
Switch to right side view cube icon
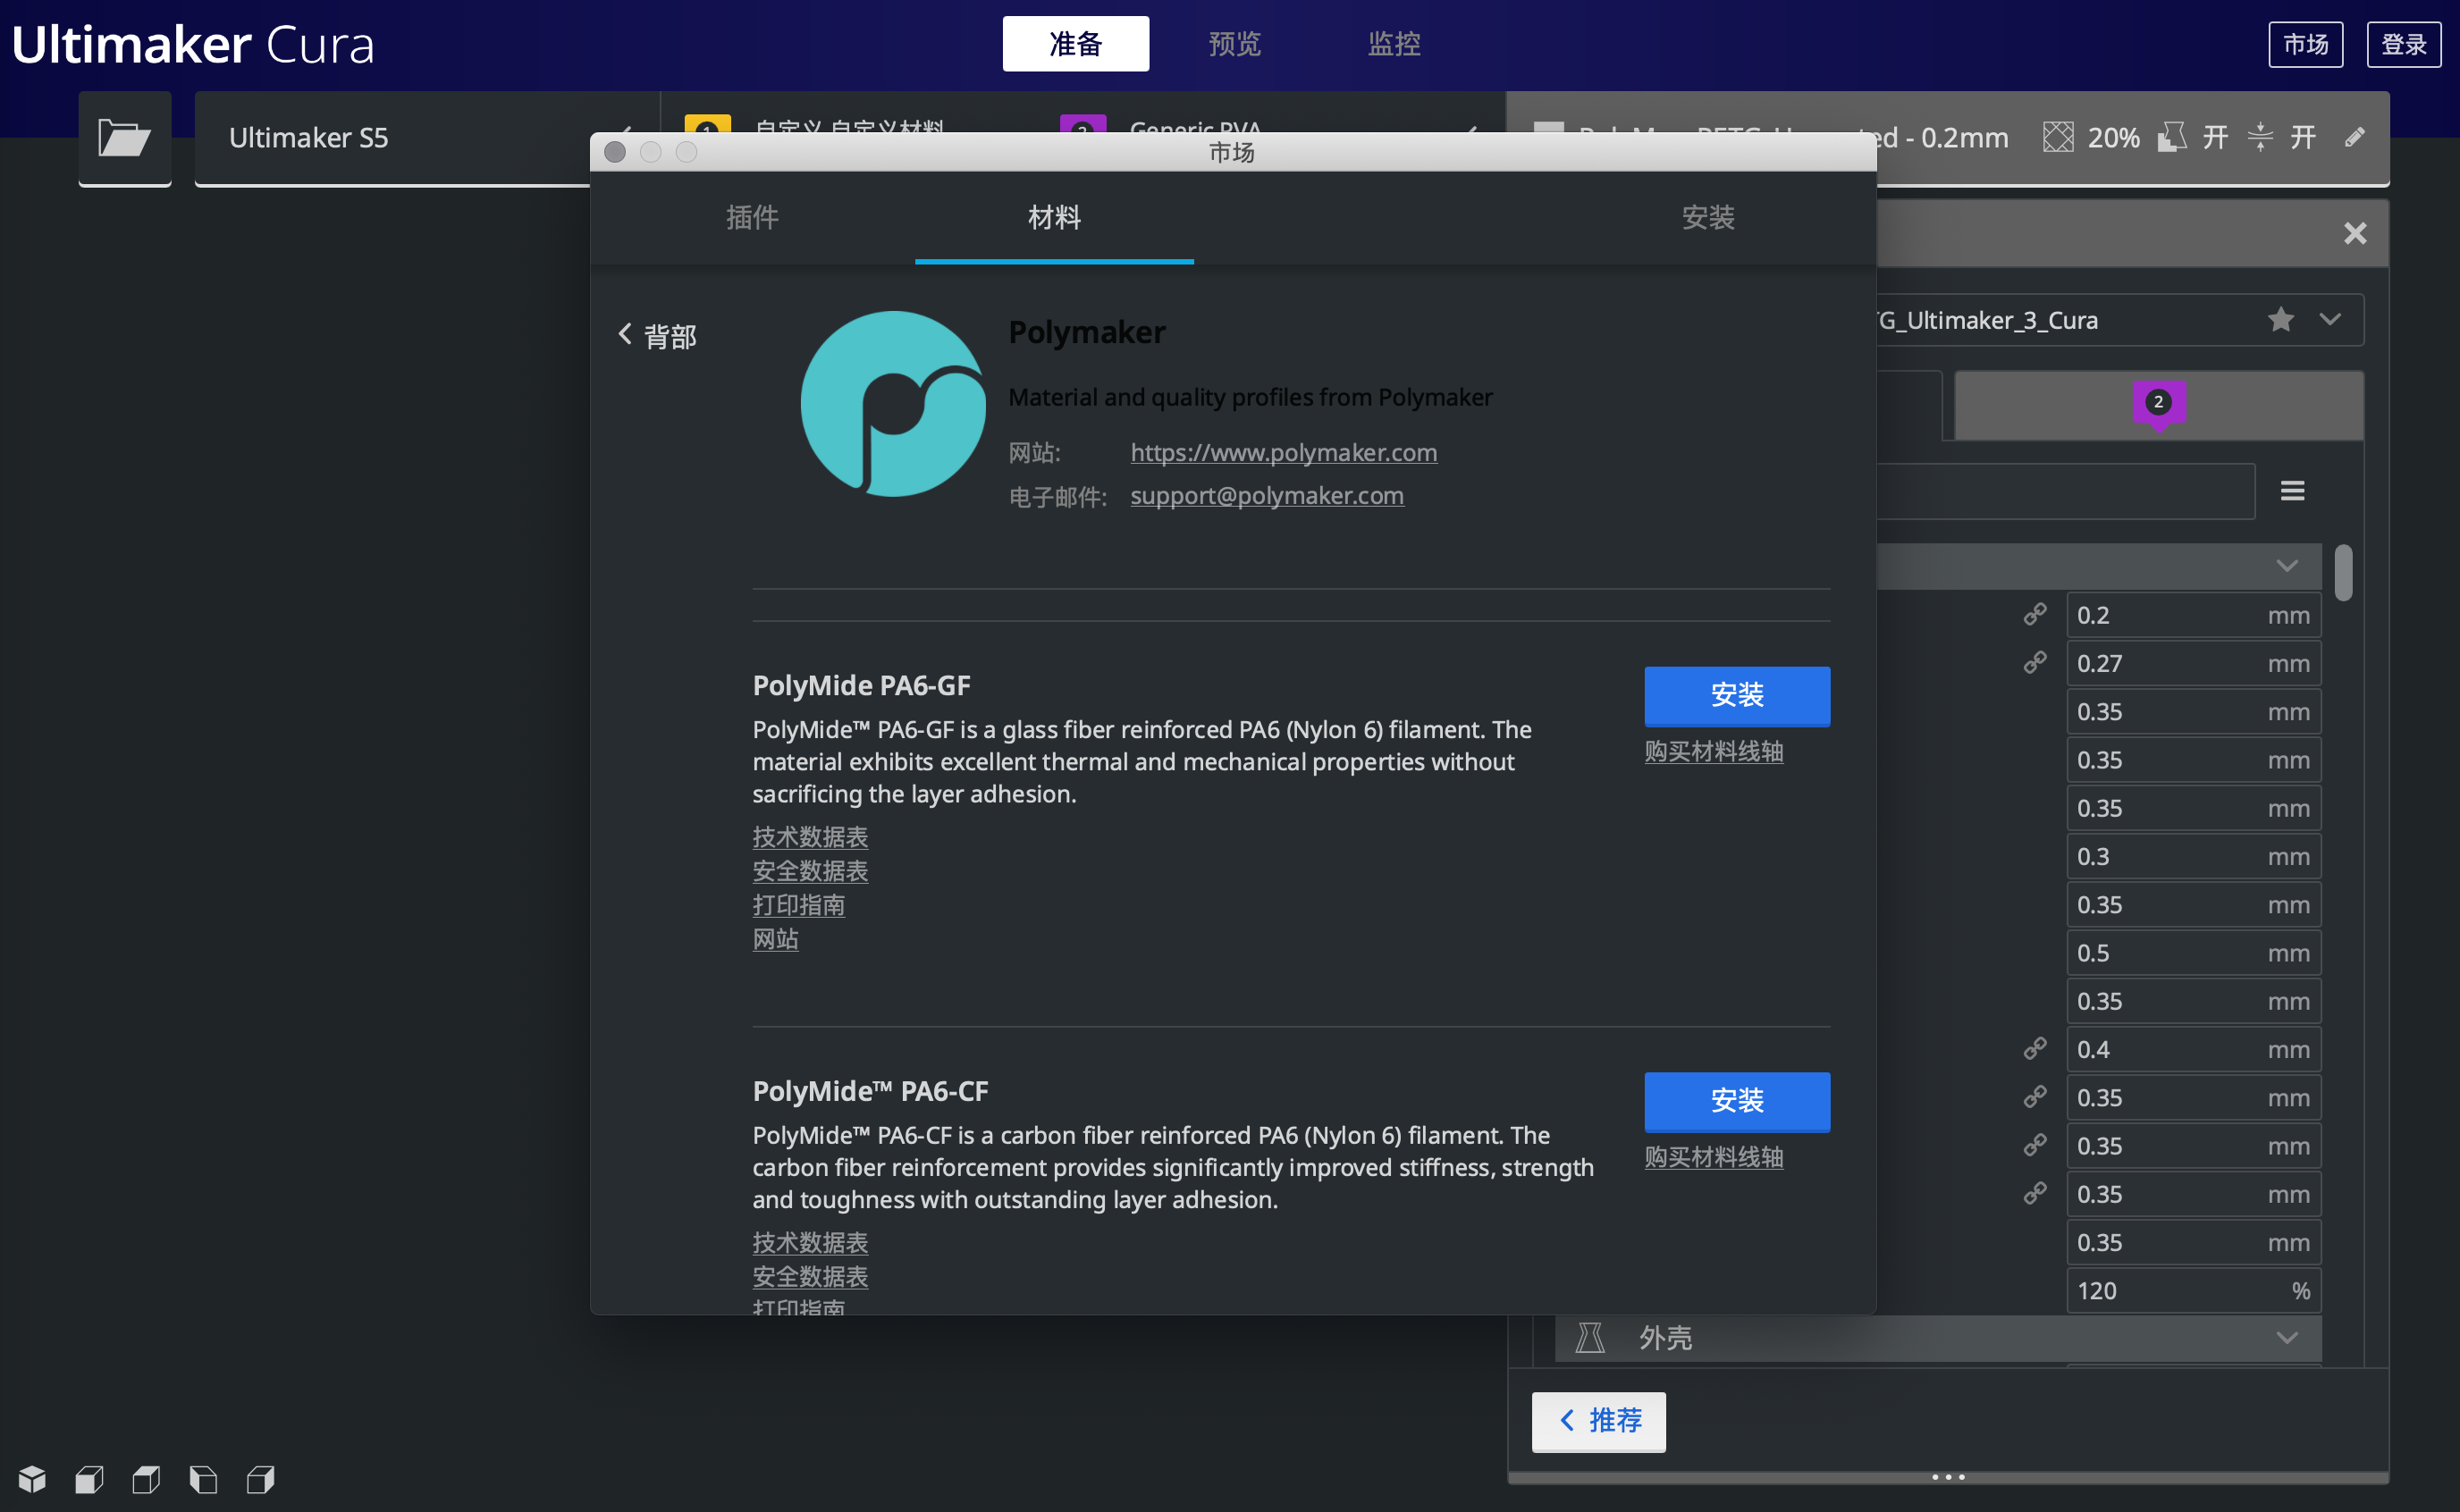(x=260, y=1478)
